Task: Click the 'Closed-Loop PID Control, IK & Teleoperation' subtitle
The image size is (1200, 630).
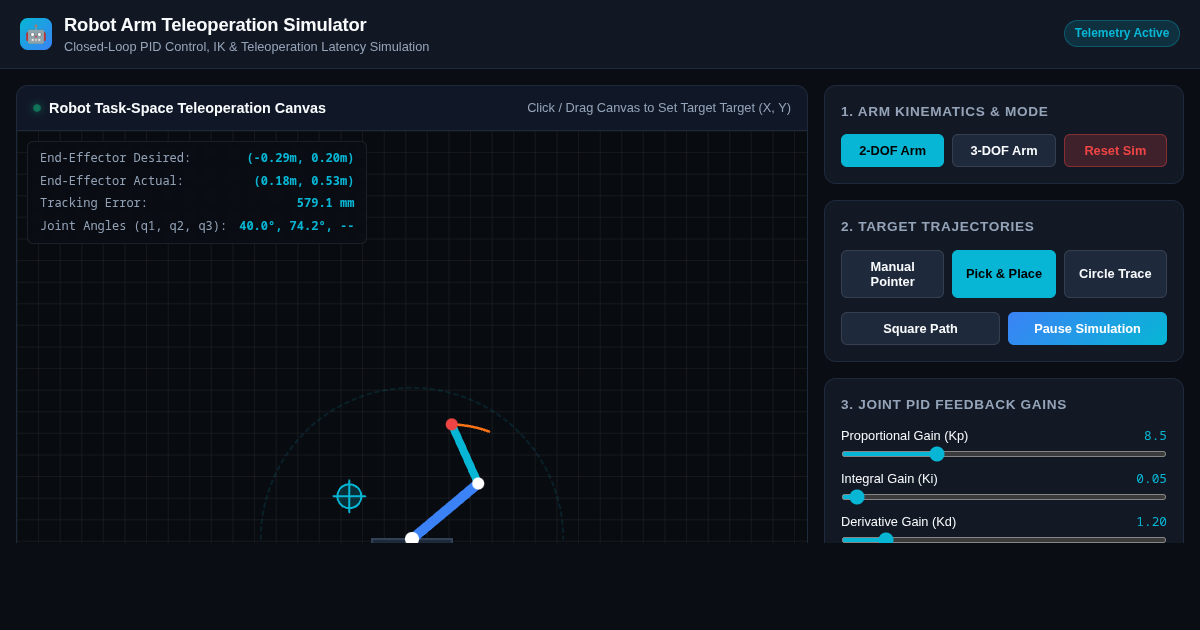Action: coord(246,47)
